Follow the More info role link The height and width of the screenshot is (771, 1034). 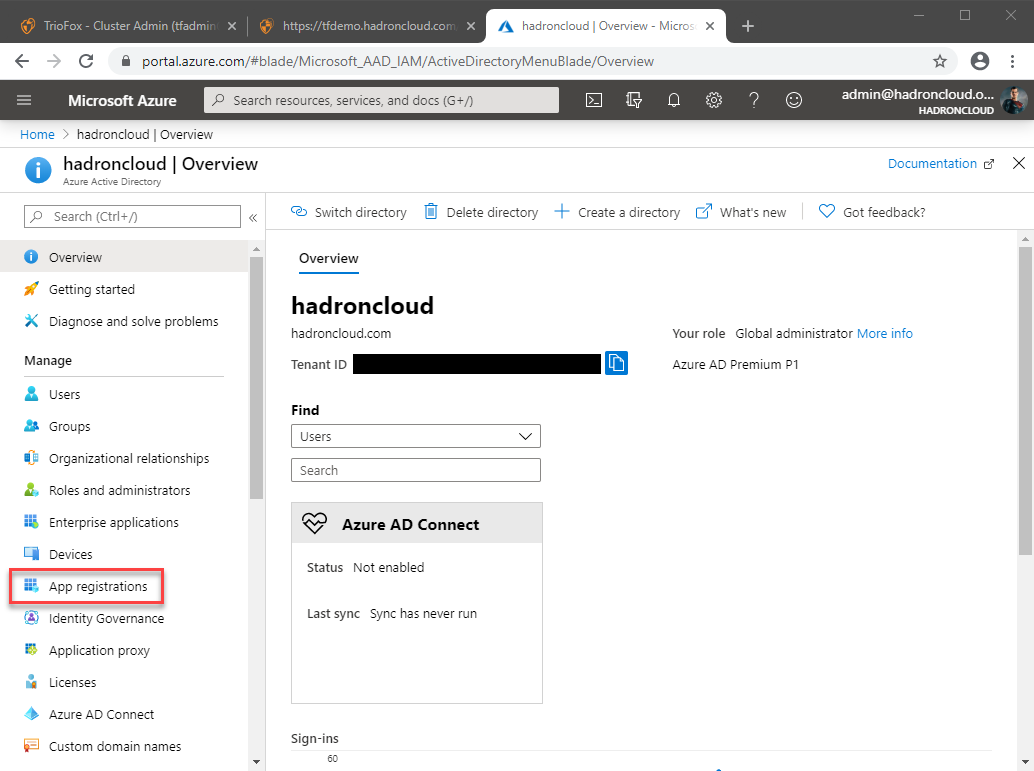click(x=884, y=334)
